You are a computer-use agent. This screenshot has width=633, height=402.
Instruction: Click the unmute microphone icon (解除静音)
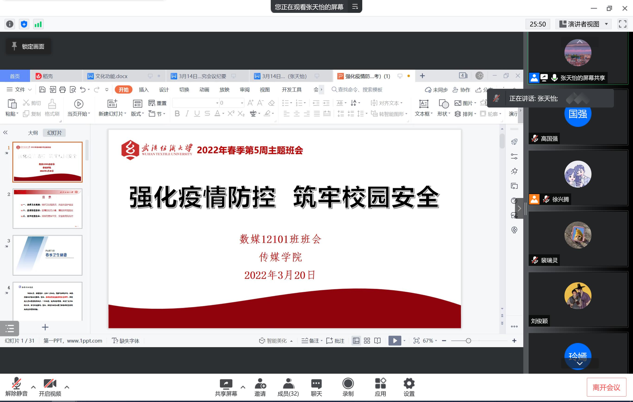[x=16, y=384]
